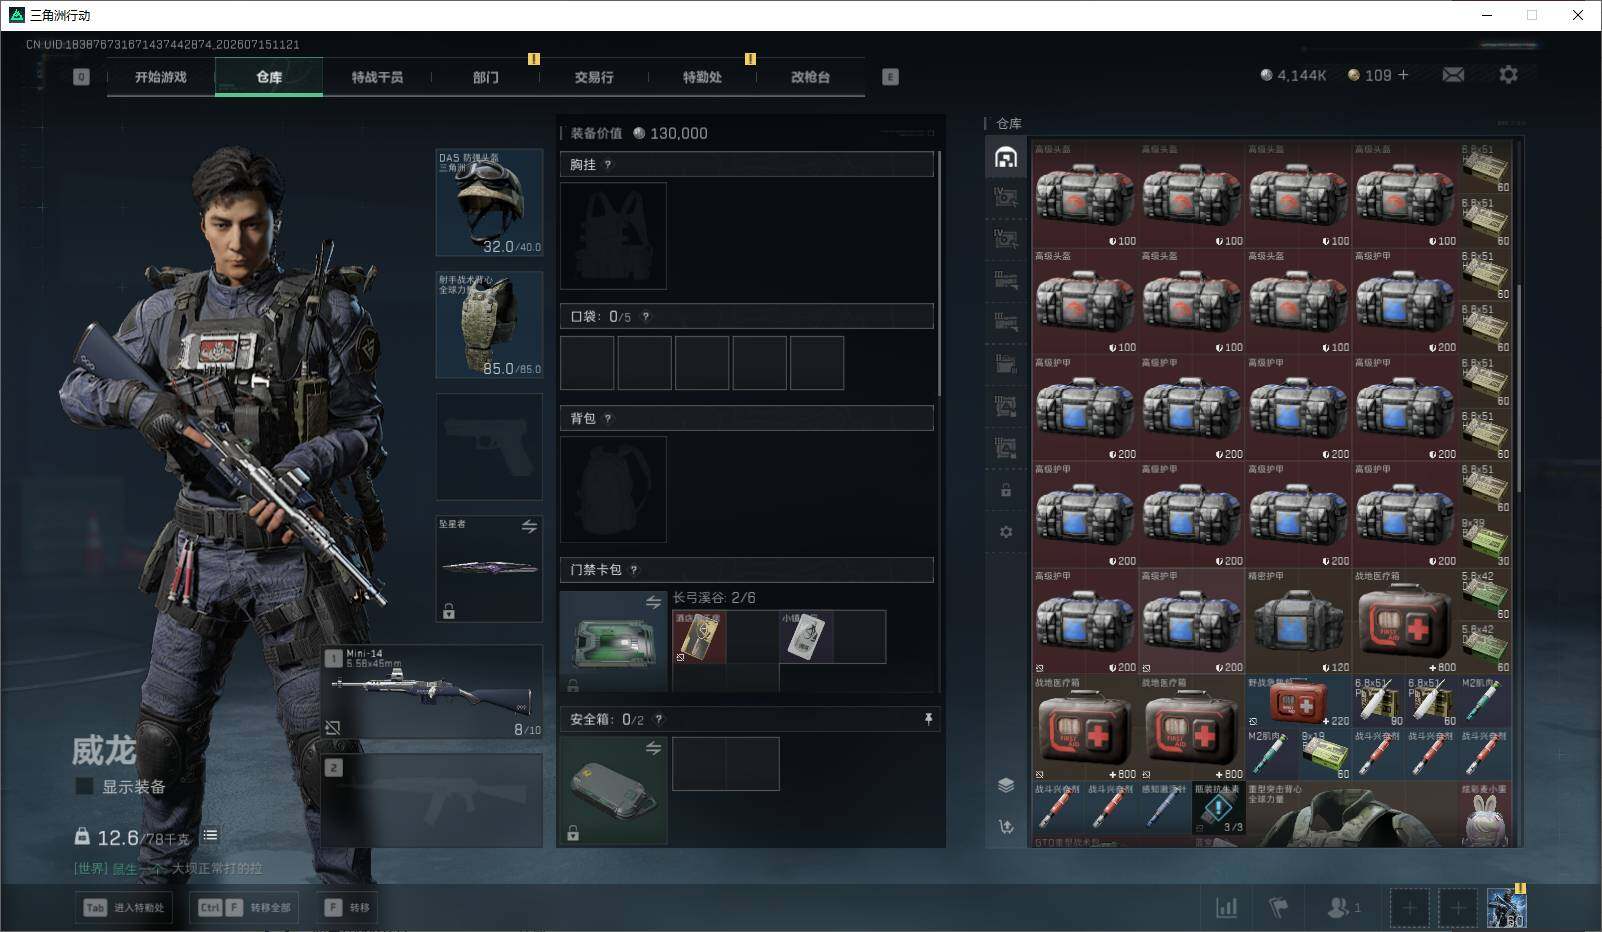The image size is (1602, 932).
Task: Switch to the 开始游戏 tab
Action: click(x=161, y=77)
